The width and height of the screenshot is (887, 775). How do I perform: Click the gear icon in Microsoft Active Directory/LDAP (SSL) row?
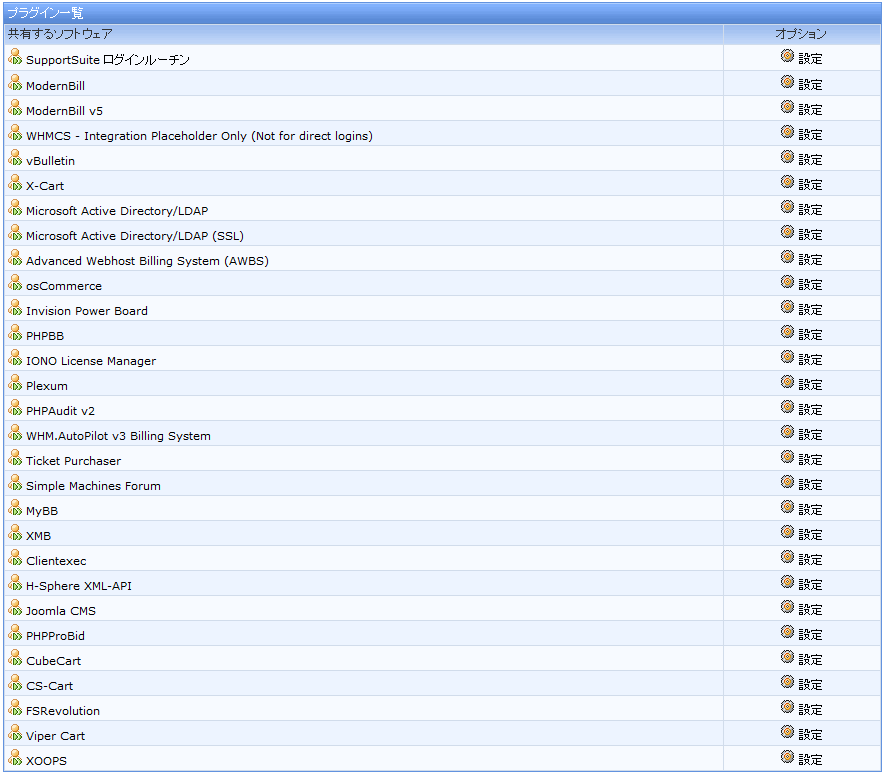[787, 232]
